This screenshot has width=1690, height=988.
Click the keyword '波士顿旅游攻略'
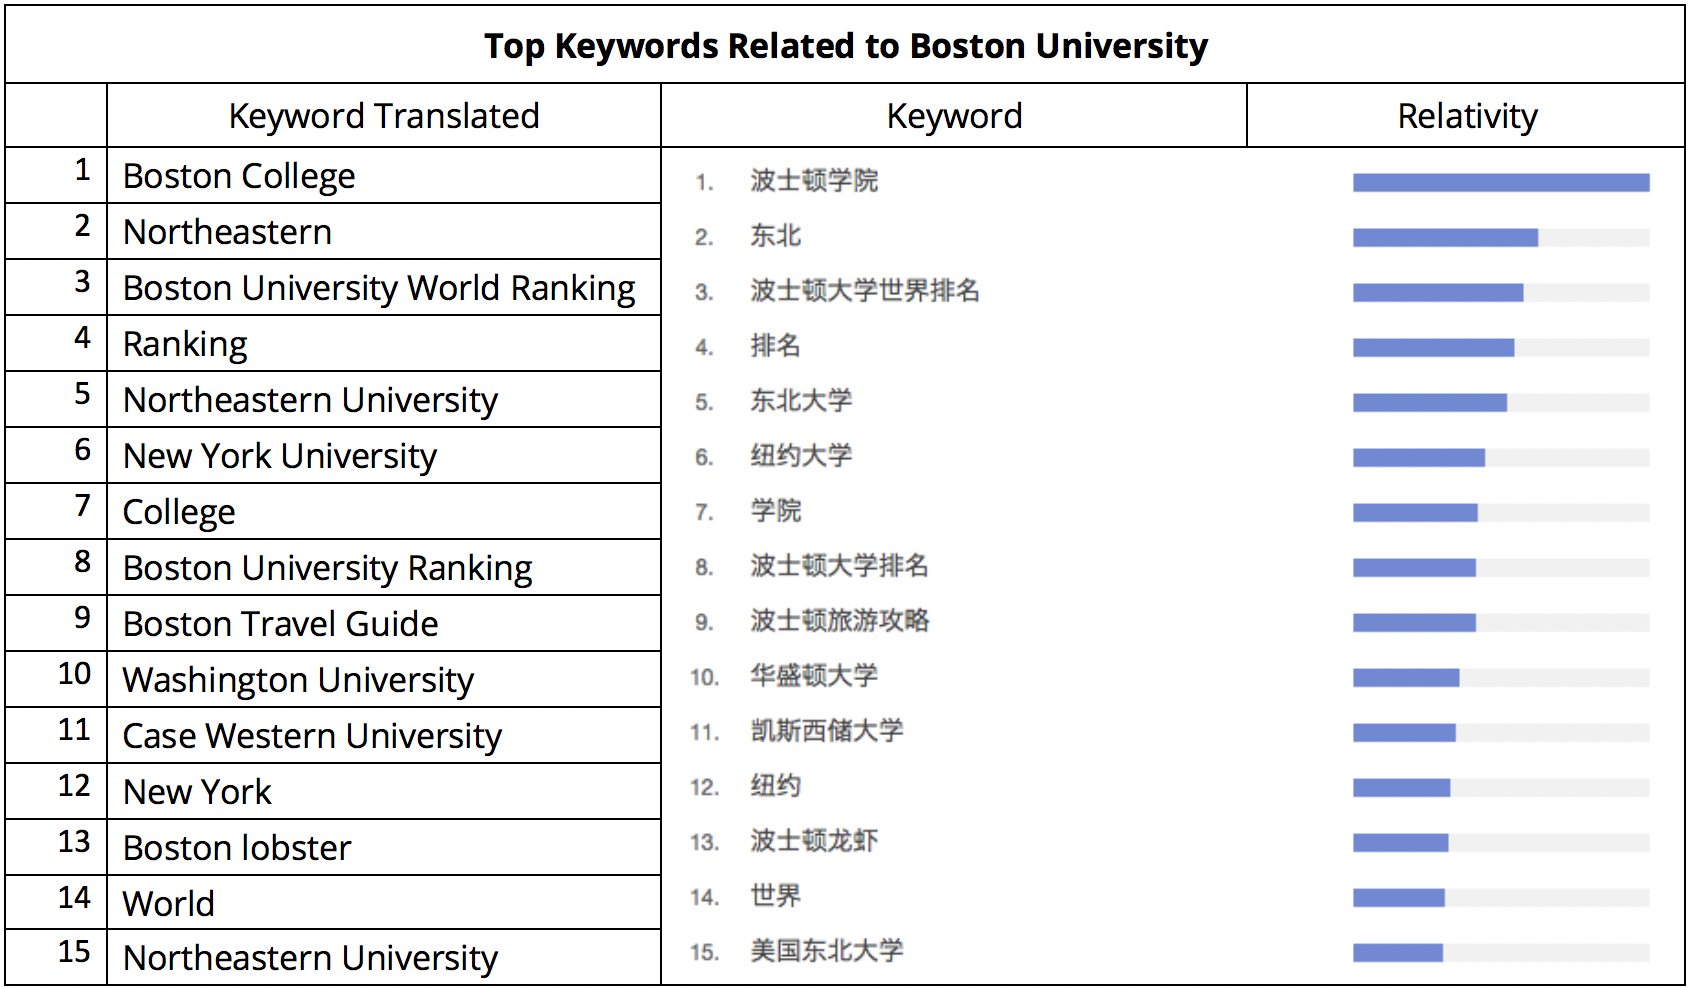839,621
